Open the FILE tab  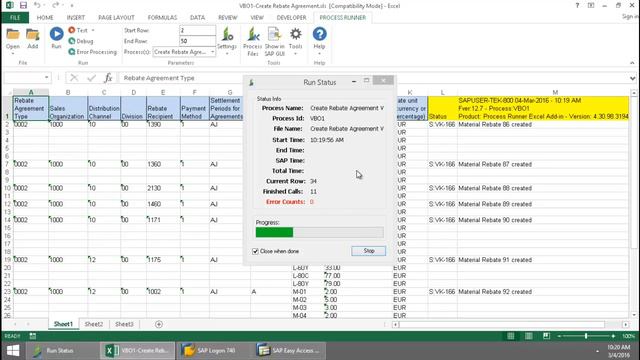click(15, 18)
